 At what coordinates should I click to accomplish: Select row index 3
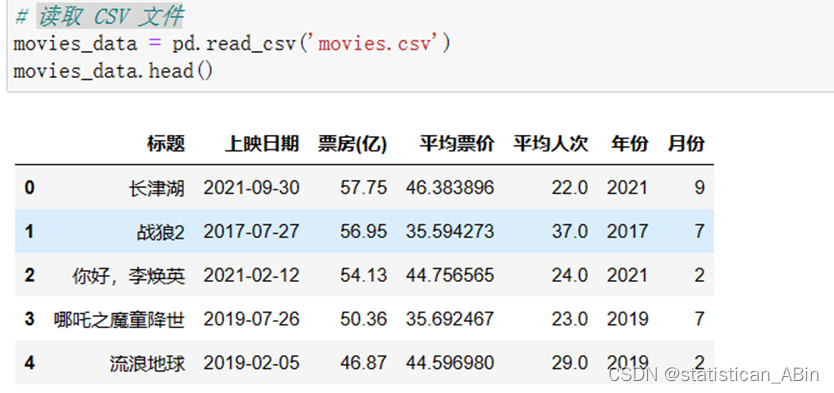(x=29, y=319)
